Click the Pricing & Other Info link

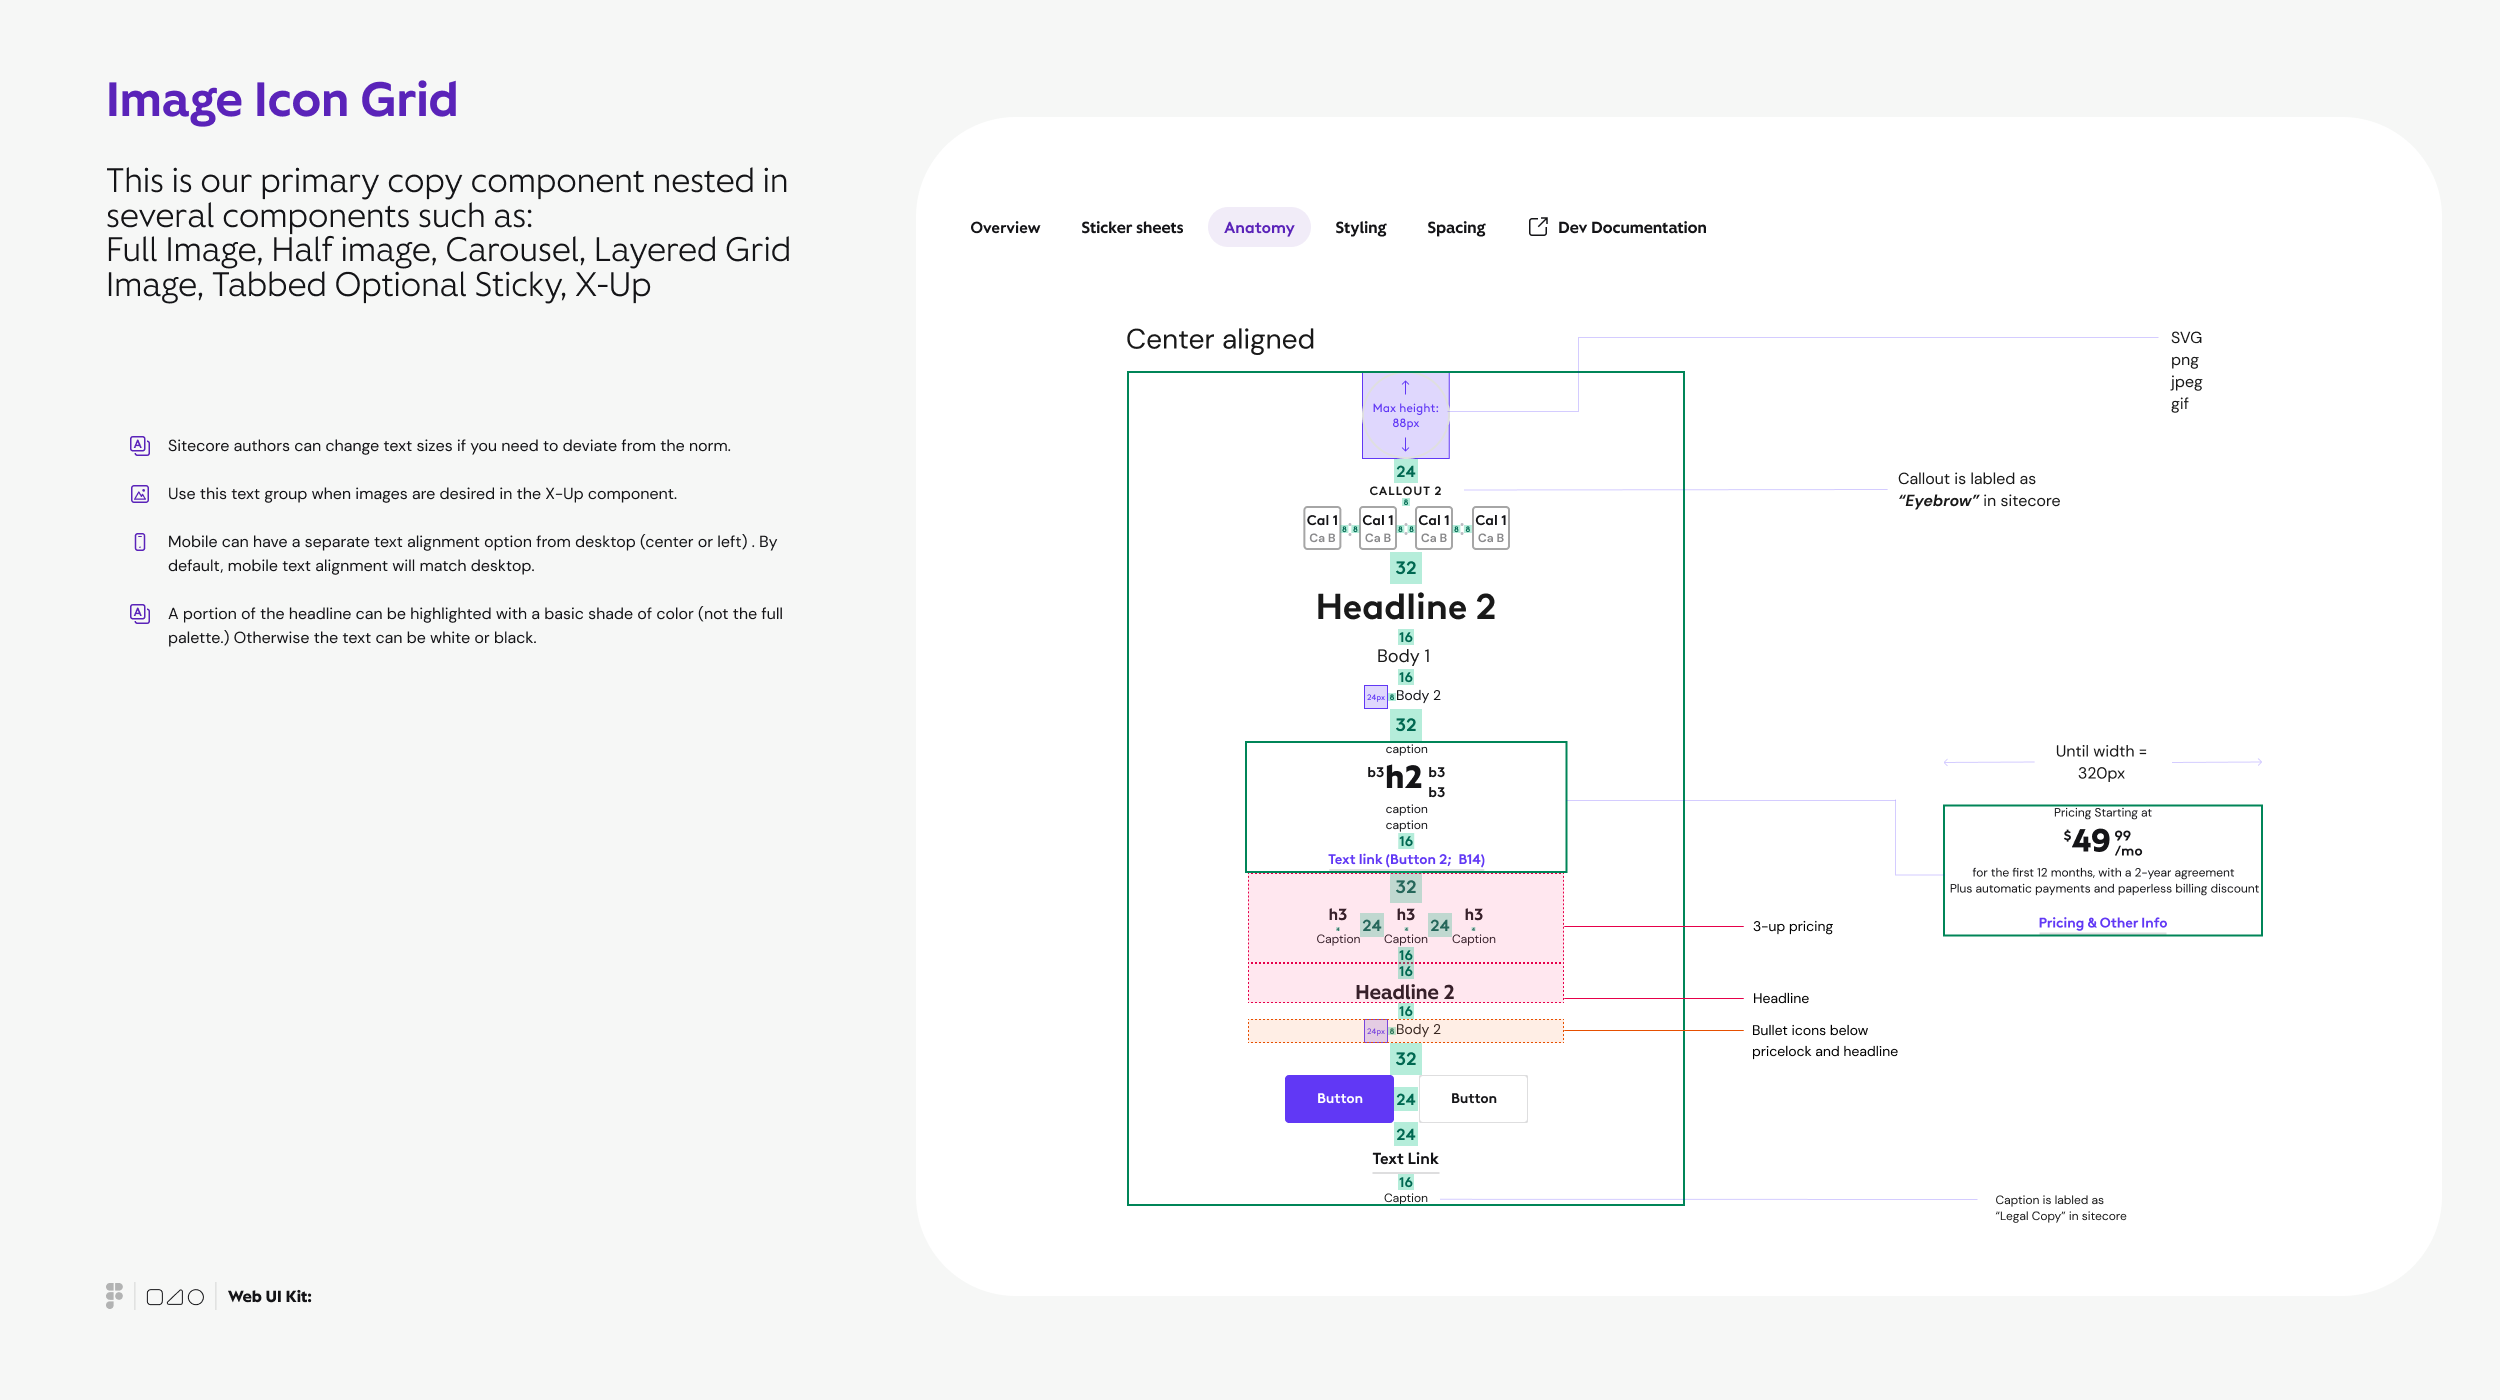click(2102, 923)
